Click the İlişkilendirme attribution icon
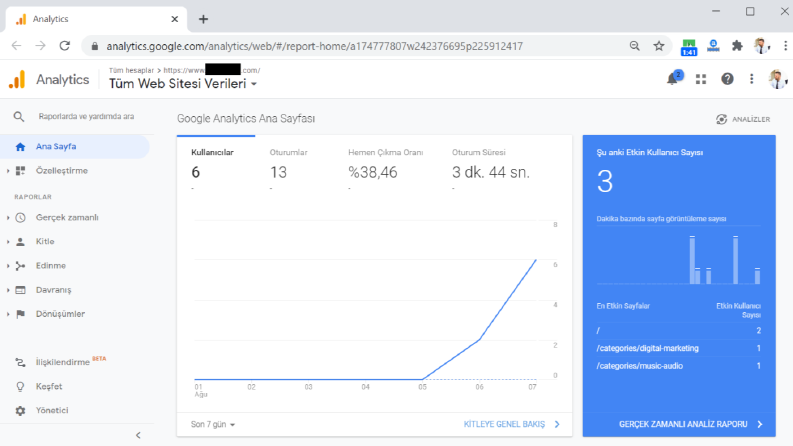 tap(20, 362)
